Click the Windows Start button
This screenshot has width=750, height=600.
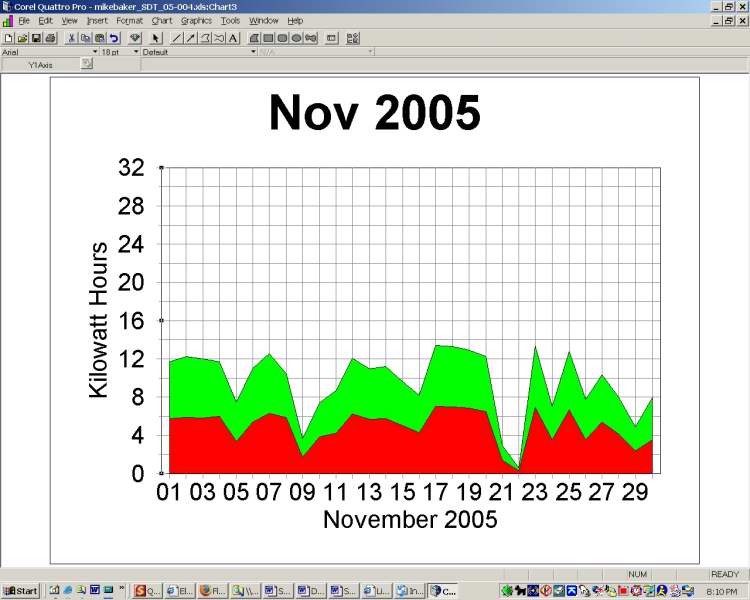(x=20, y=591)
